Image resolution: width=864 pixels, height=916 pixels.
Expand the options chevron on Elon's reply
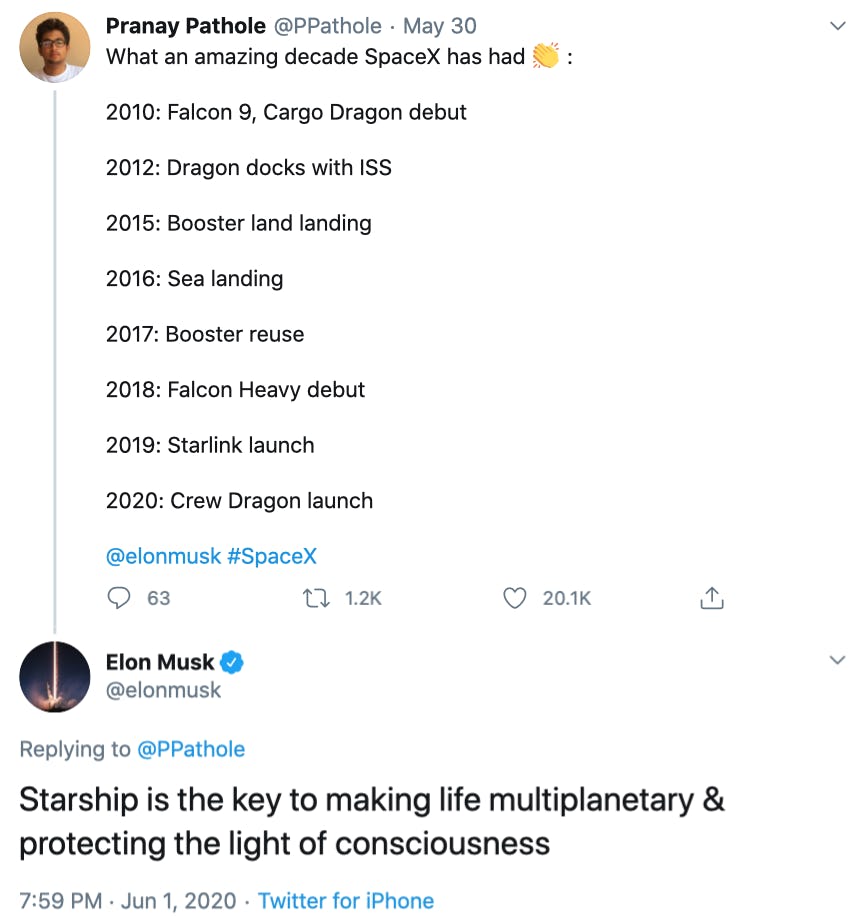(838, 661)
